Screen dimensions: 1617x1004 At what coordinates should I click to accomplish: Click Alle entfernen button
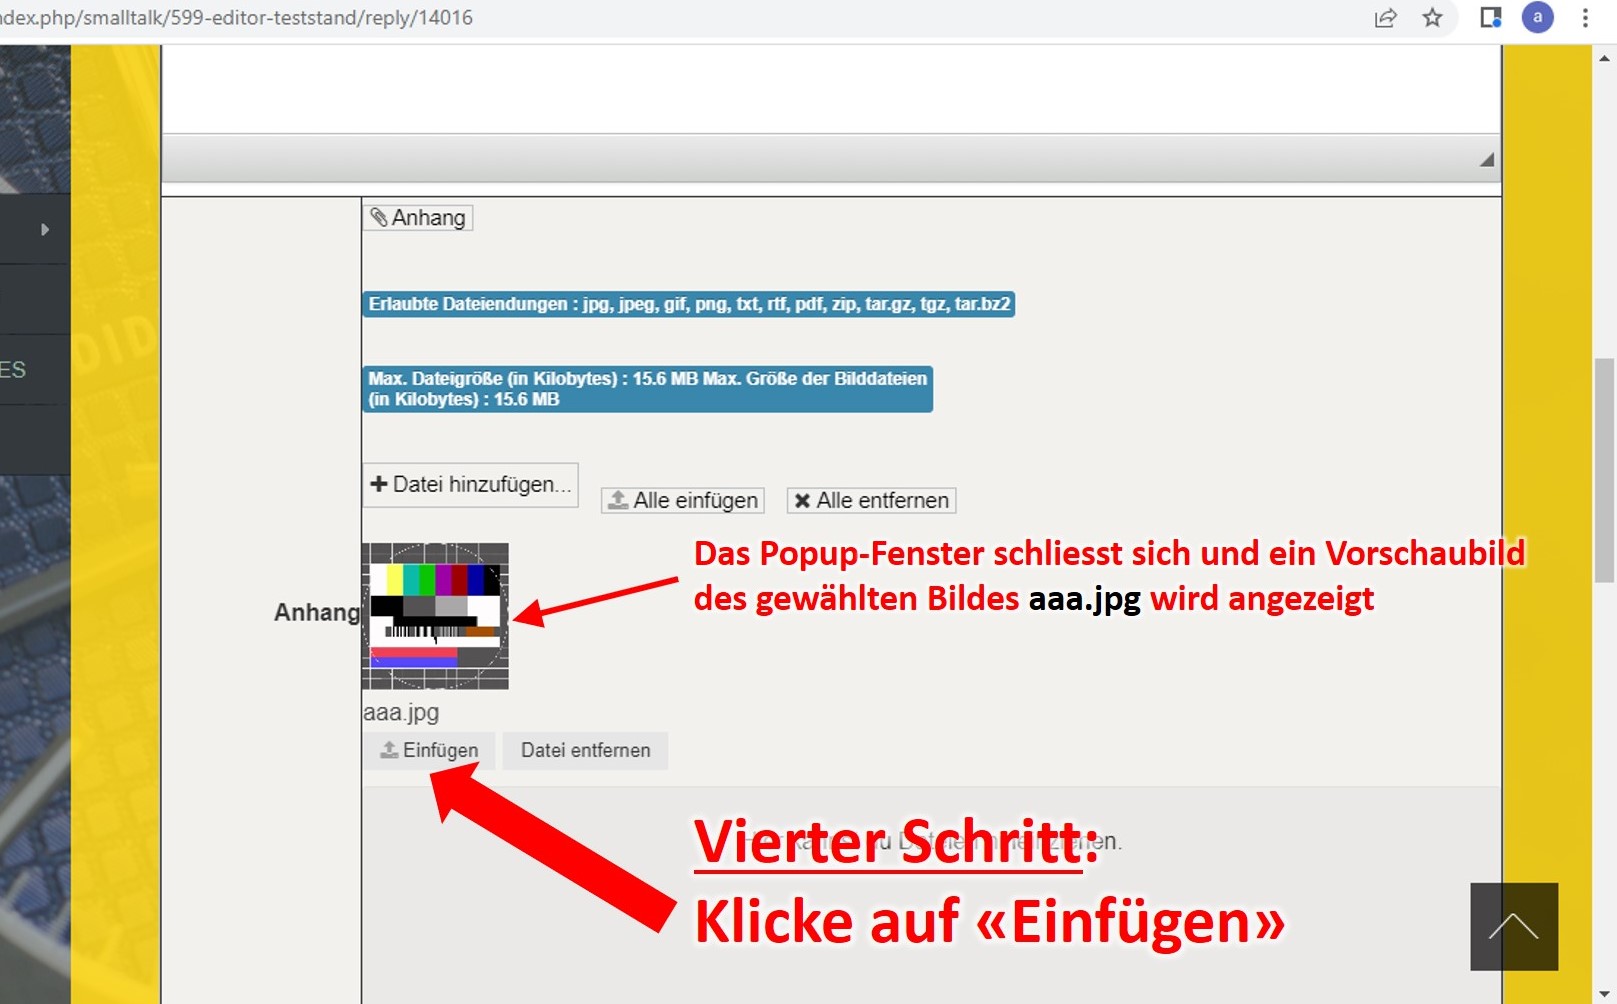(871, 500)
